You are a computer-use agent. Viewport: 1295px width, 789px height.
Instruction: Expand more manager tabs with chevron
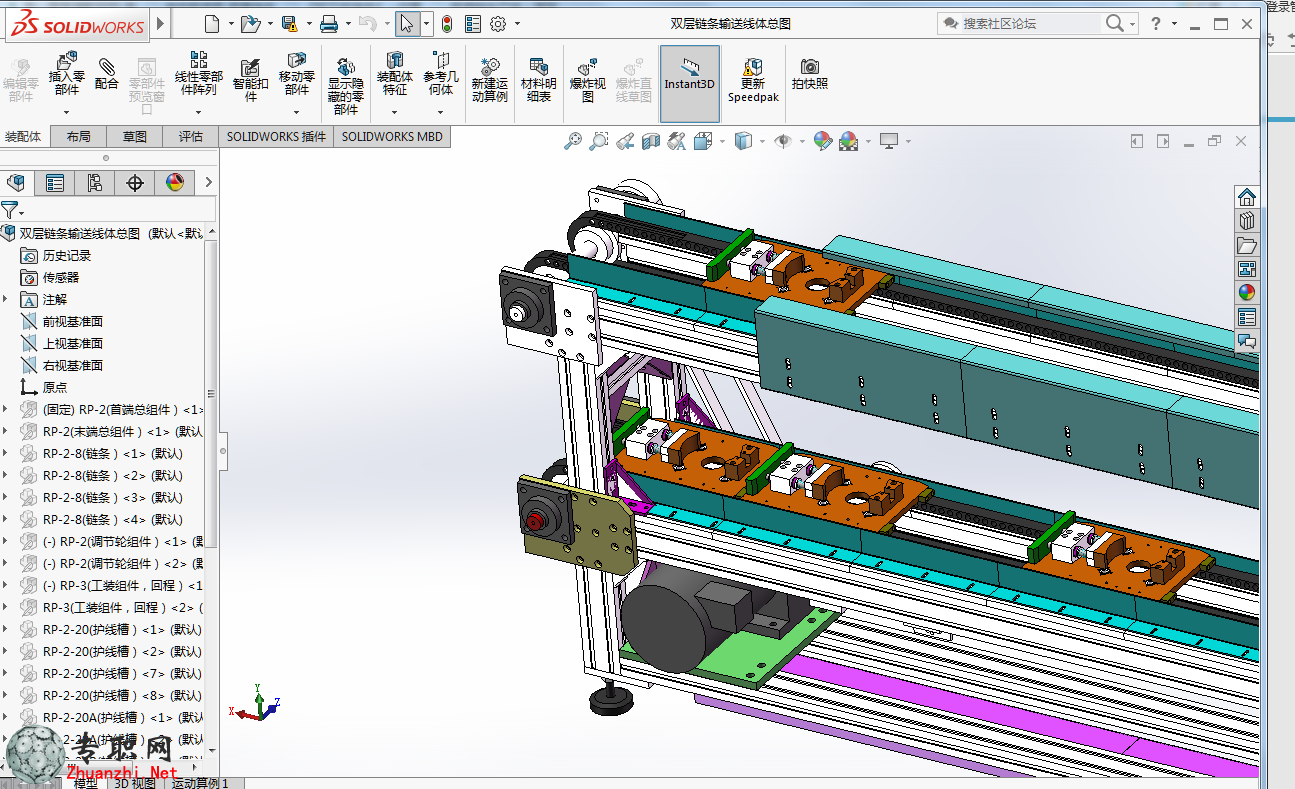208,182
